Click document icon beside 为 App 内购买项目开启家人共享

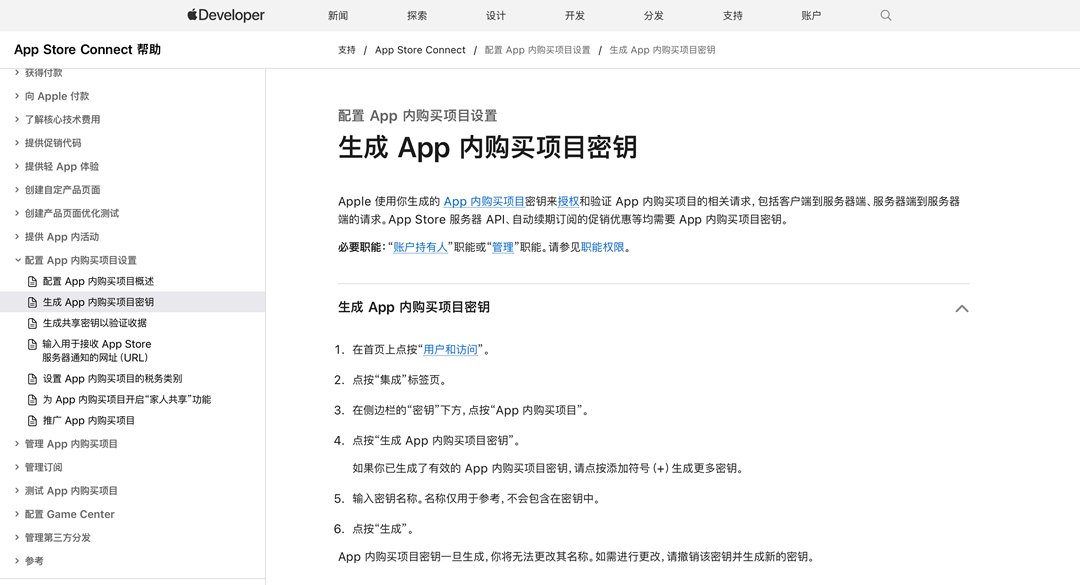[32, 400]
